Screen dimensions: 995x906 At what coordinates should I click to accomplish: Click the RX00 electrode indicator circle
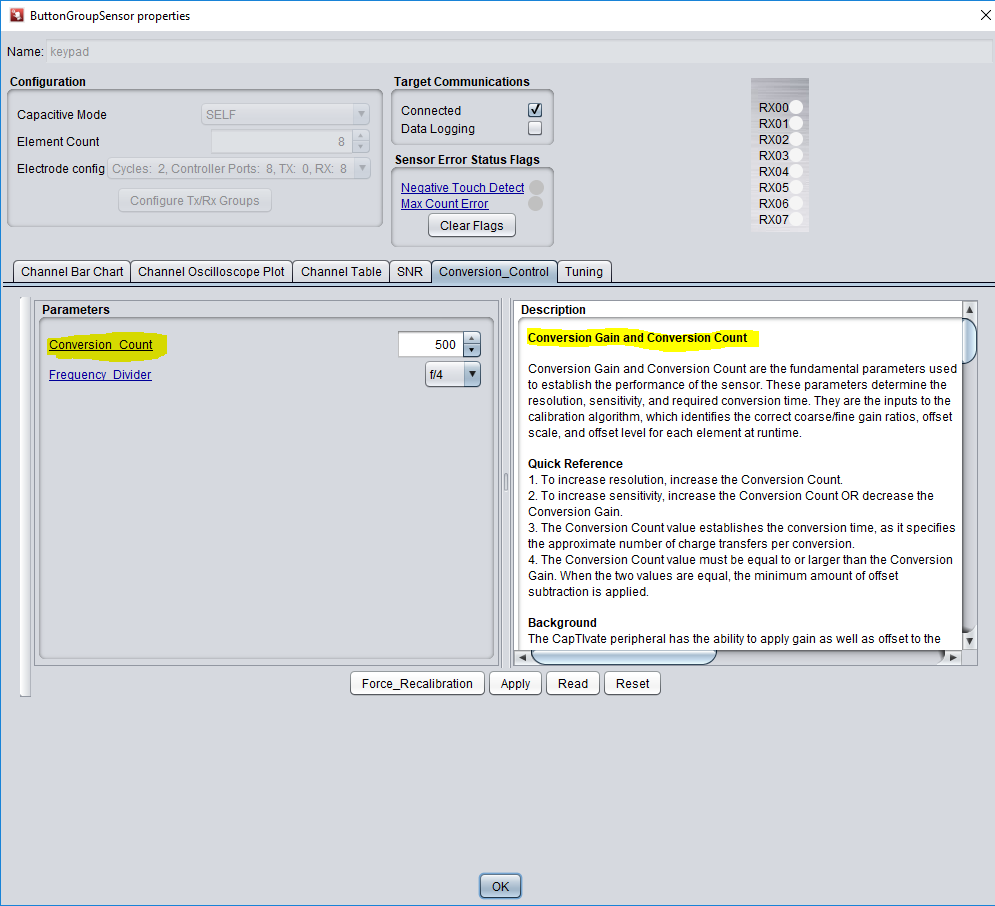pyautogui.click(x=796, y=107)
